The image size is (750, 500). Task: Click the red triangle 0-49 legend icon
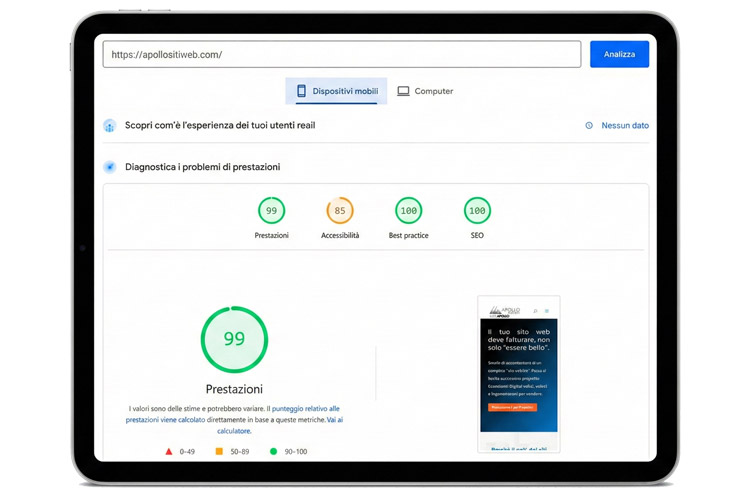tap(168, 451)
